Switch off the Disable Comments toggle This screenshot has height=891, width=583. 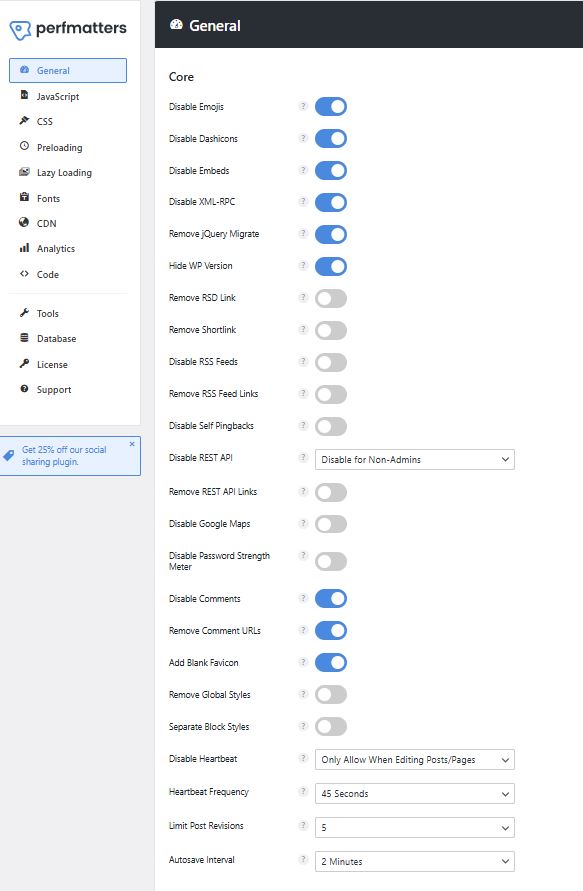pos(331,598)
